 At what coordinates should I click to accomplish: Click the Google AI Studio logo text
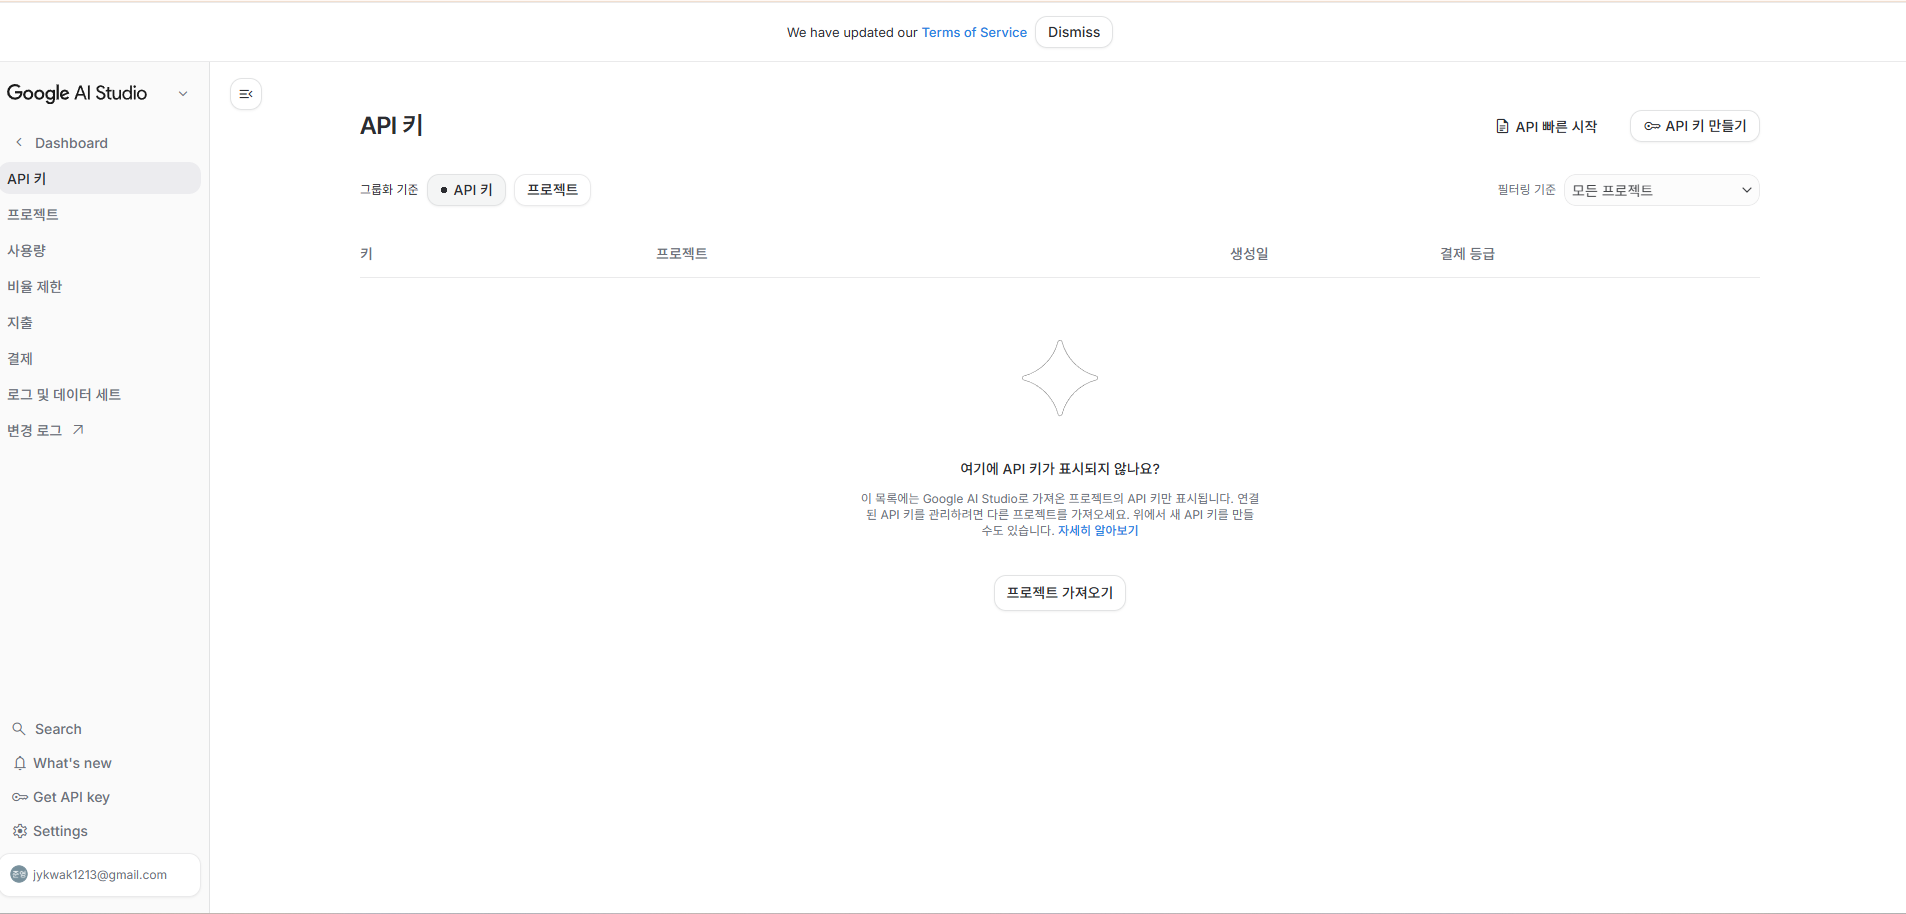77,93
